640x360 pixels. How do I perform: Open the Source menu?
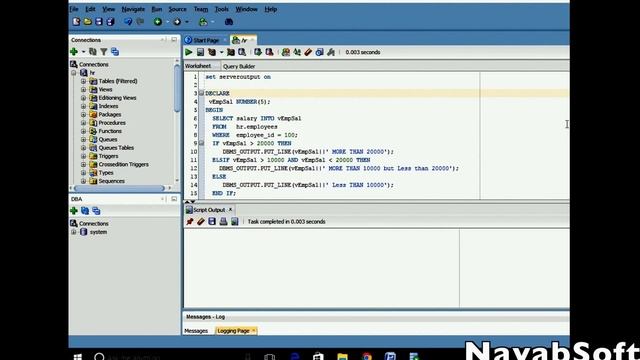(178, 9)
